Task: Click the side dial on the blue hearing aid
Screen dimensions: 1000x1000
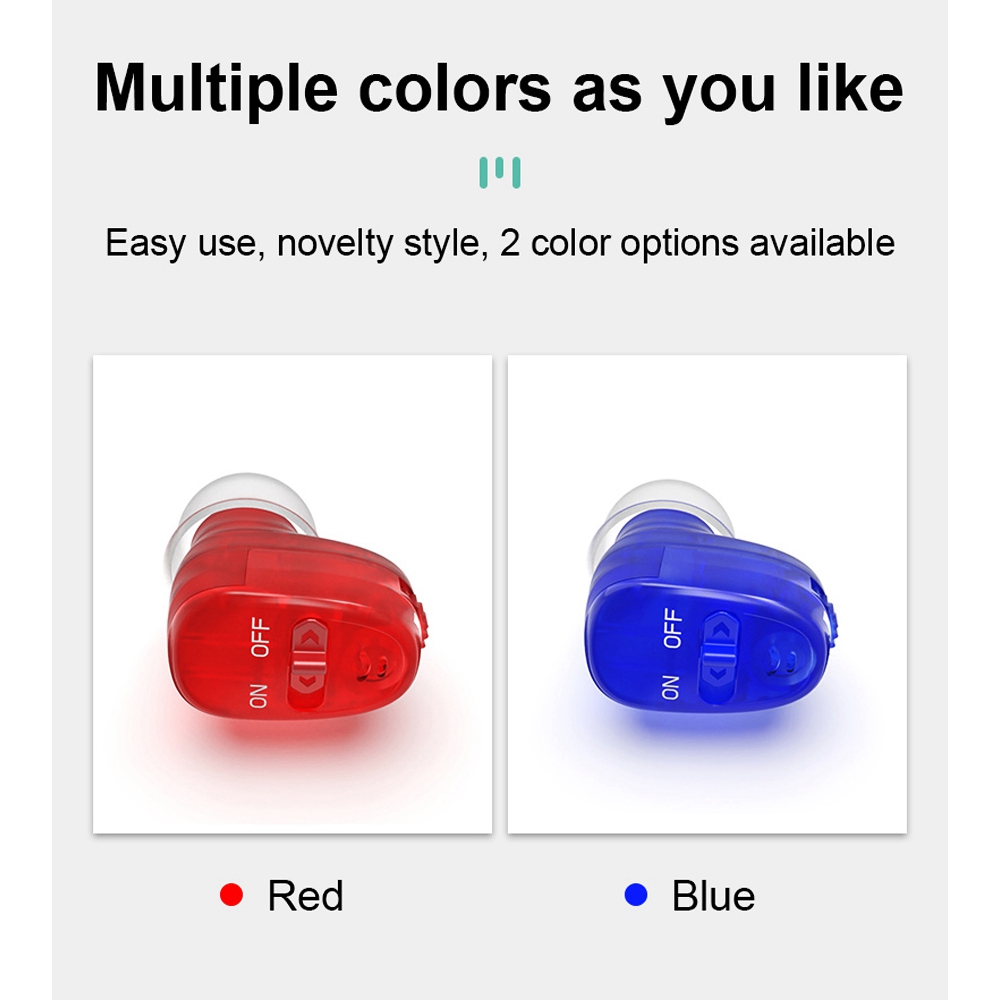Action: click(833, 622)
